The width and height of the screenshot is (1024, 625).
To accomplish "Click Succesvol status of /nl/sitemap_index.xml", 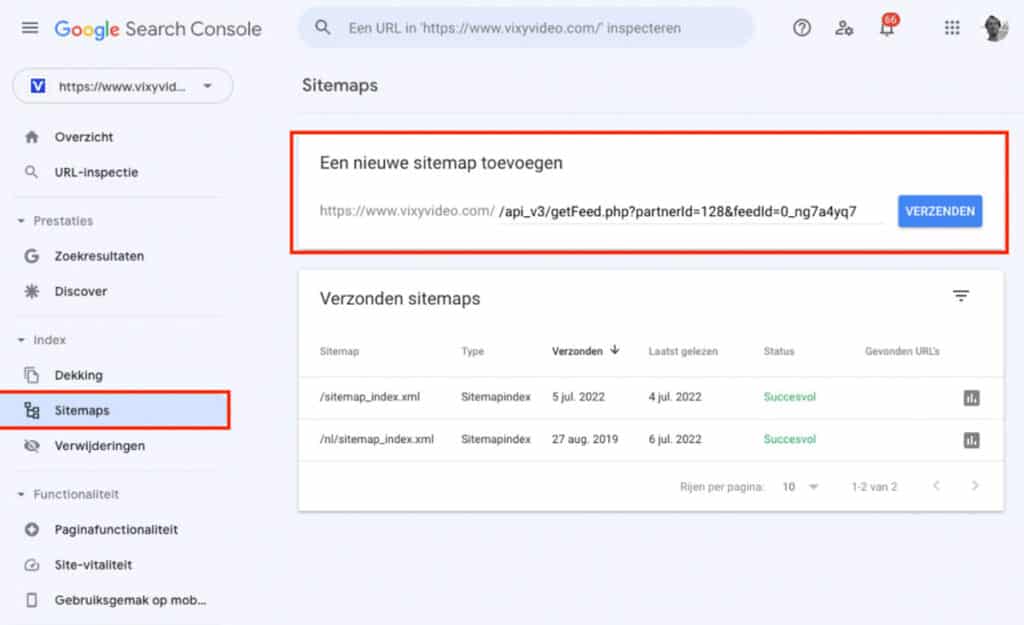I will coord(790,440).
